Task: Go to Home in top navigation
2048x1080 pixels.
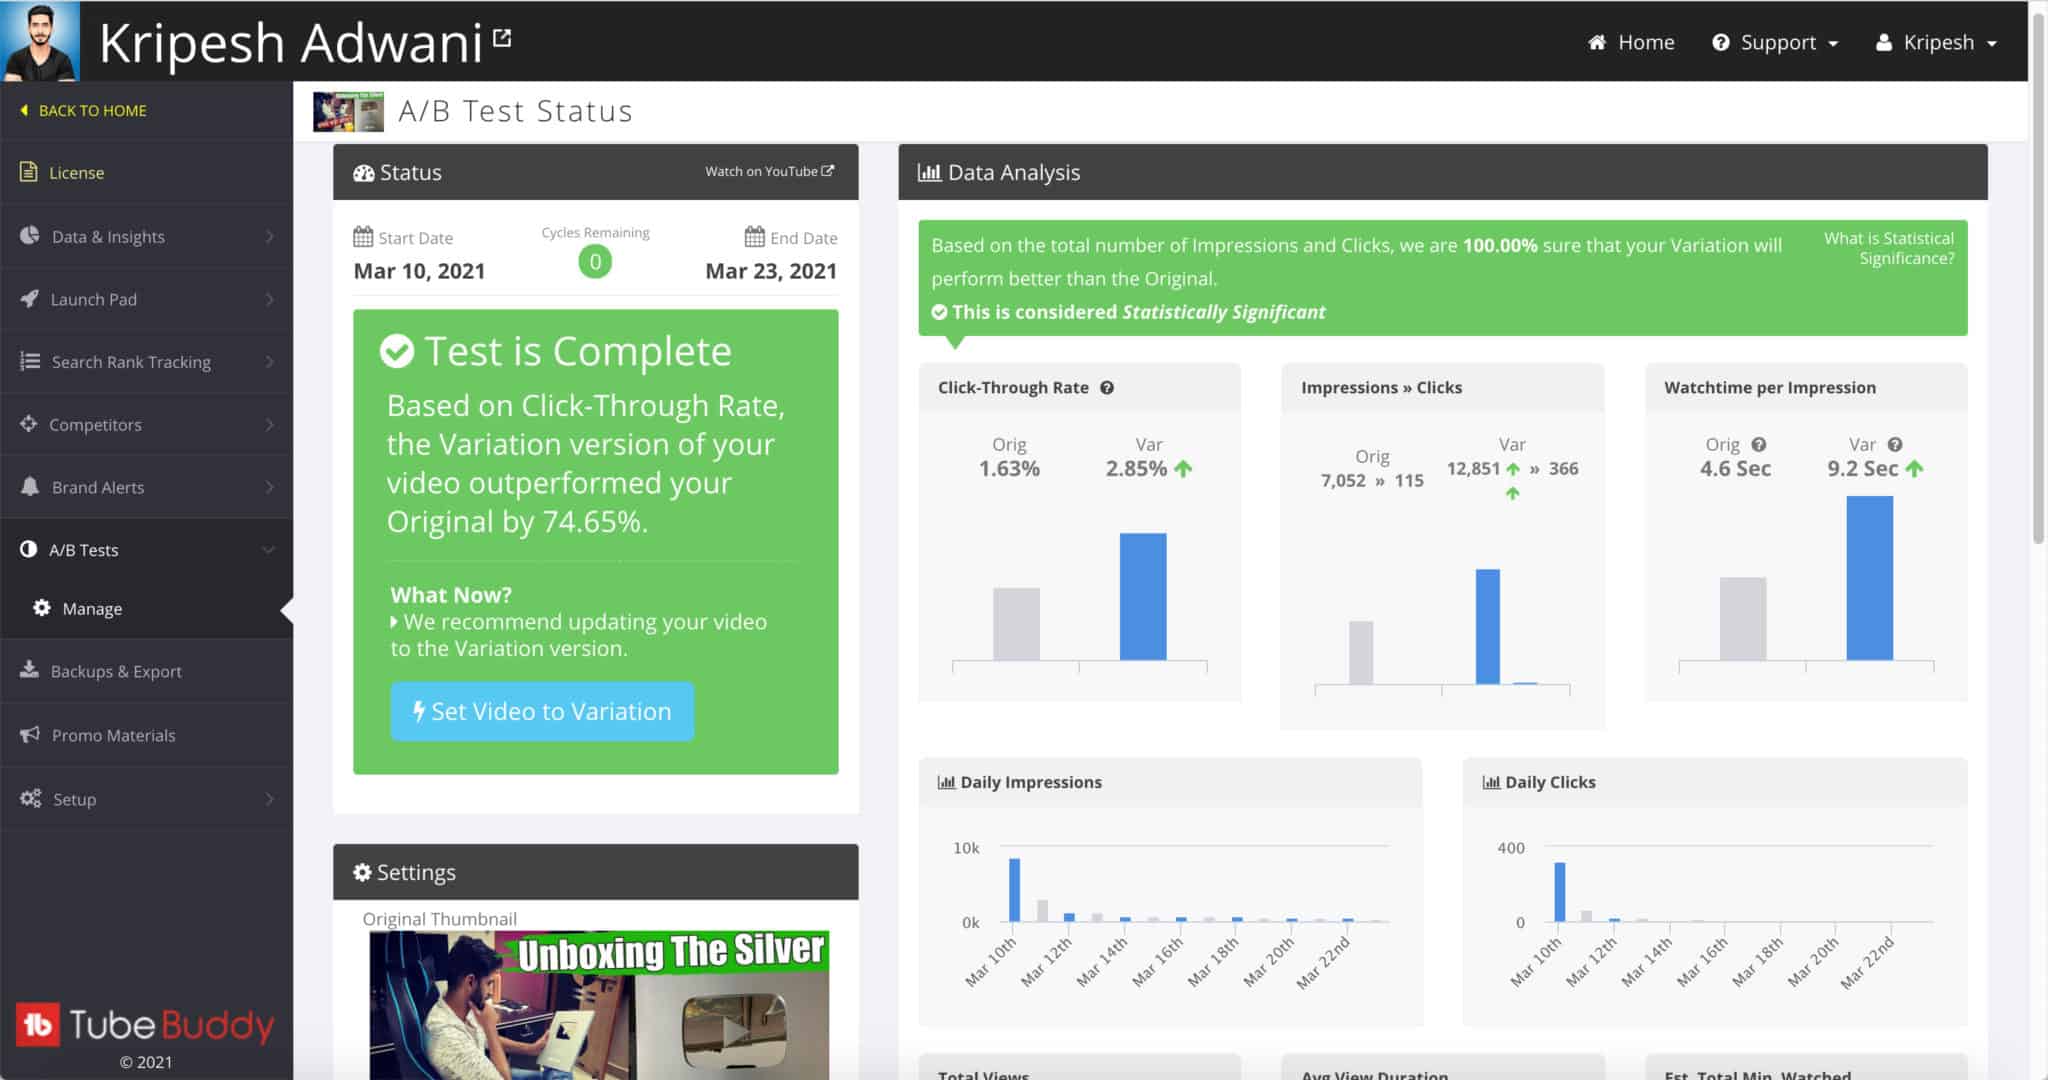Action: 1631,42
